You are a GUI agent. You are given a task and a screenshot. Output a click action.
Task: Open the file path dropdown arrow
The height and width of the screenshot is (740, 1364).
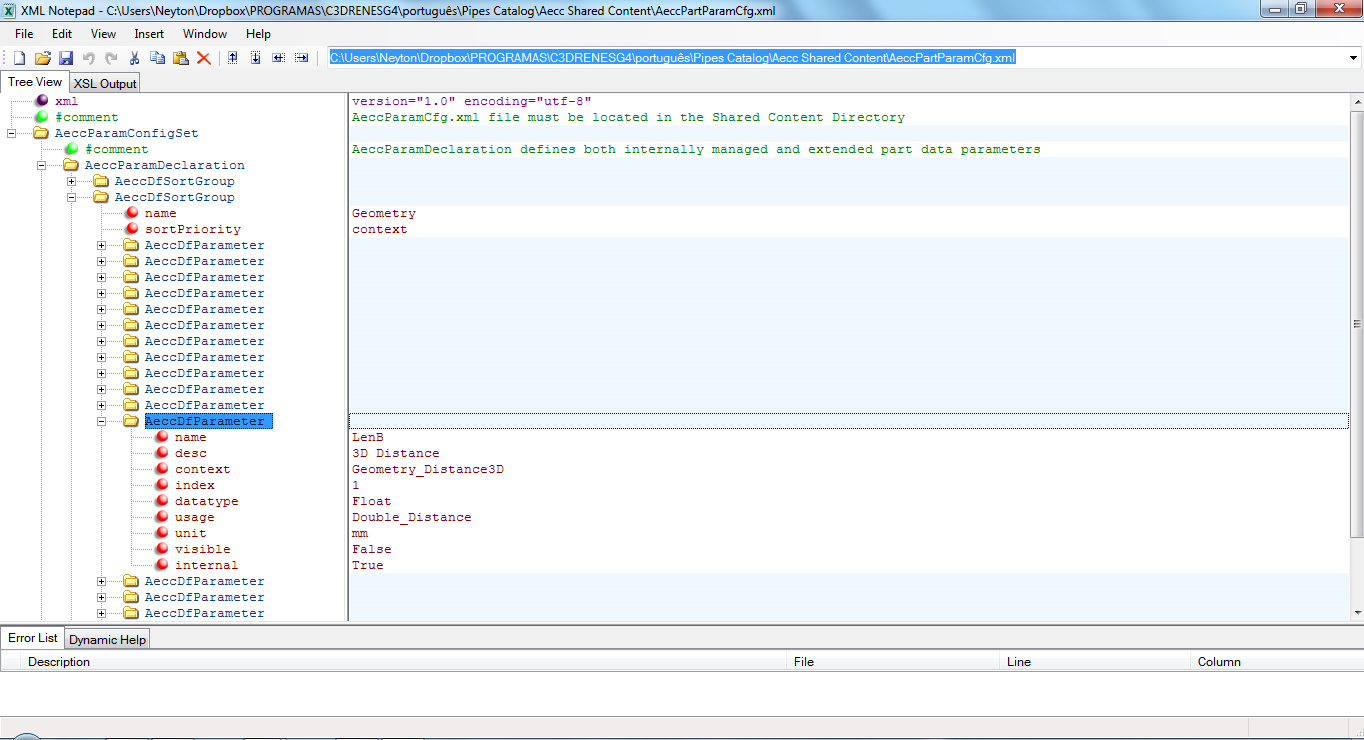tap(1353, 58)
